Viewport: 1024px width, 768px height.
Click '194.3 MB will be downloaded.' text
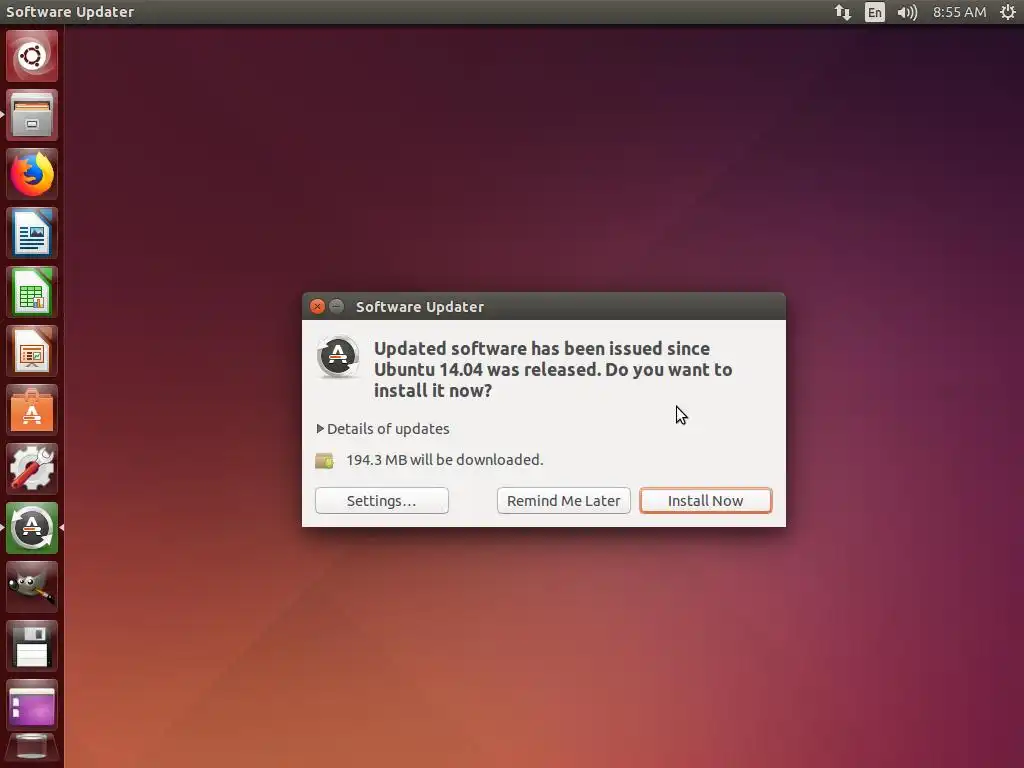(x=444, y=460)
